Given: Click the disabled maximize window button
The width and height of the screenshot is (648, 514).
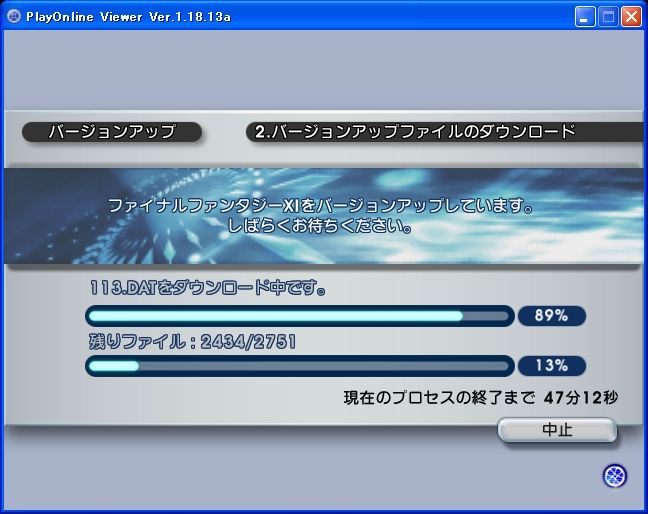Looking at the screenshot, I should click(x=608, y=17).
